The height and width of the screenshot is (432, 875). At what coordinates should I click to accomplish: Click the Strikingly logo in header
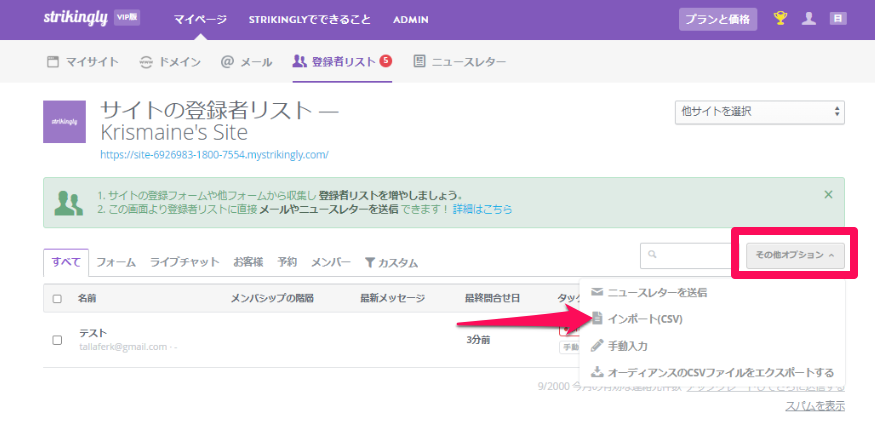pos(75,18)
